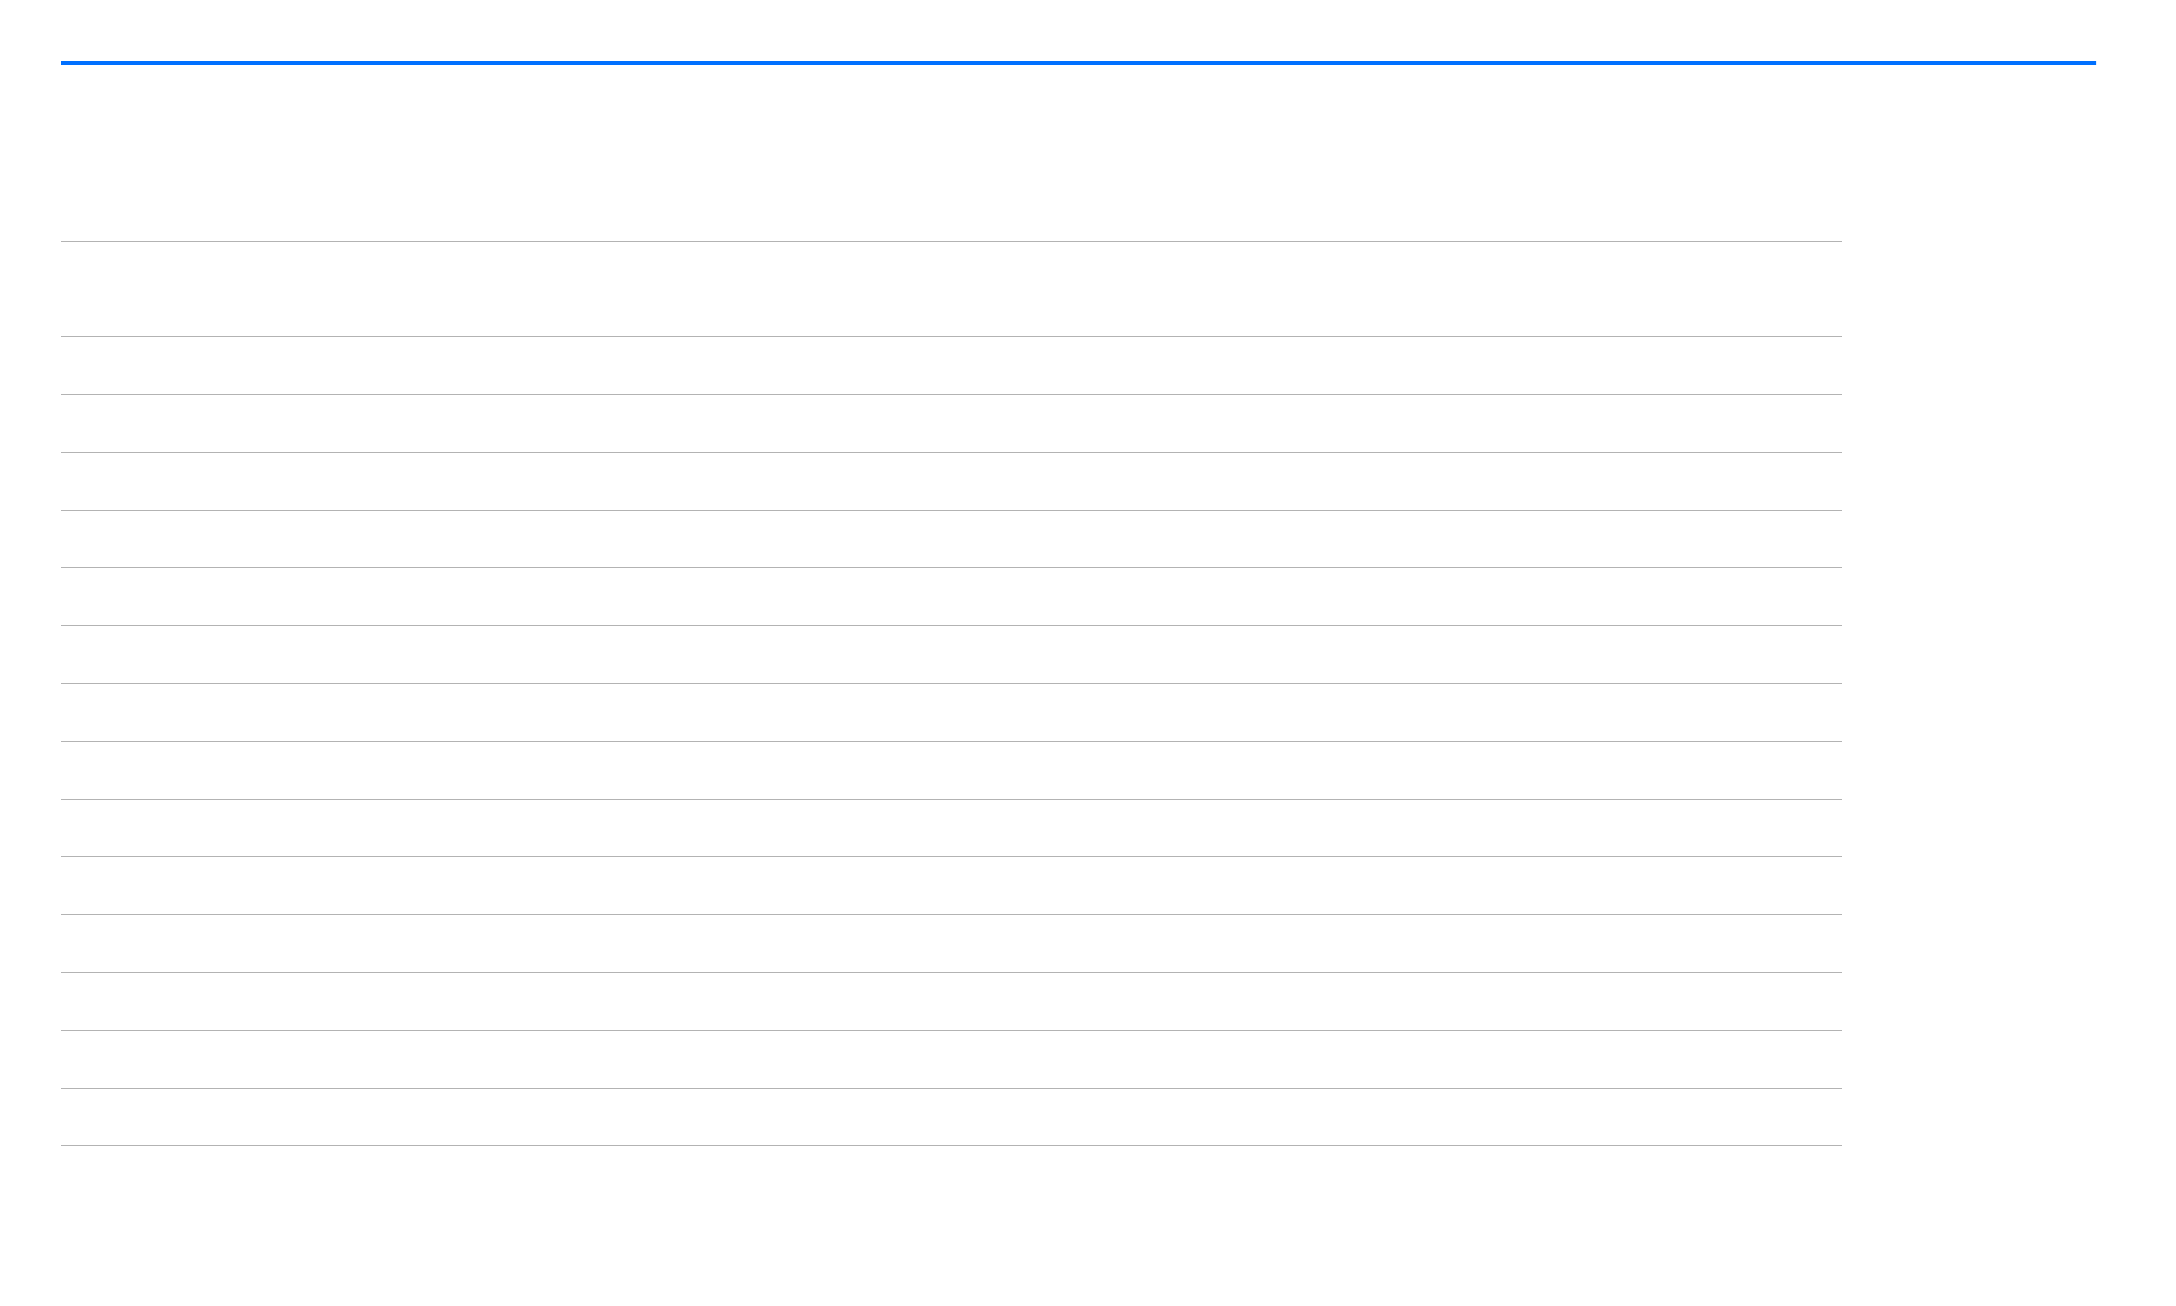
Task: Select the thirteenth empty table row
Action: [x=951, y=1060]
